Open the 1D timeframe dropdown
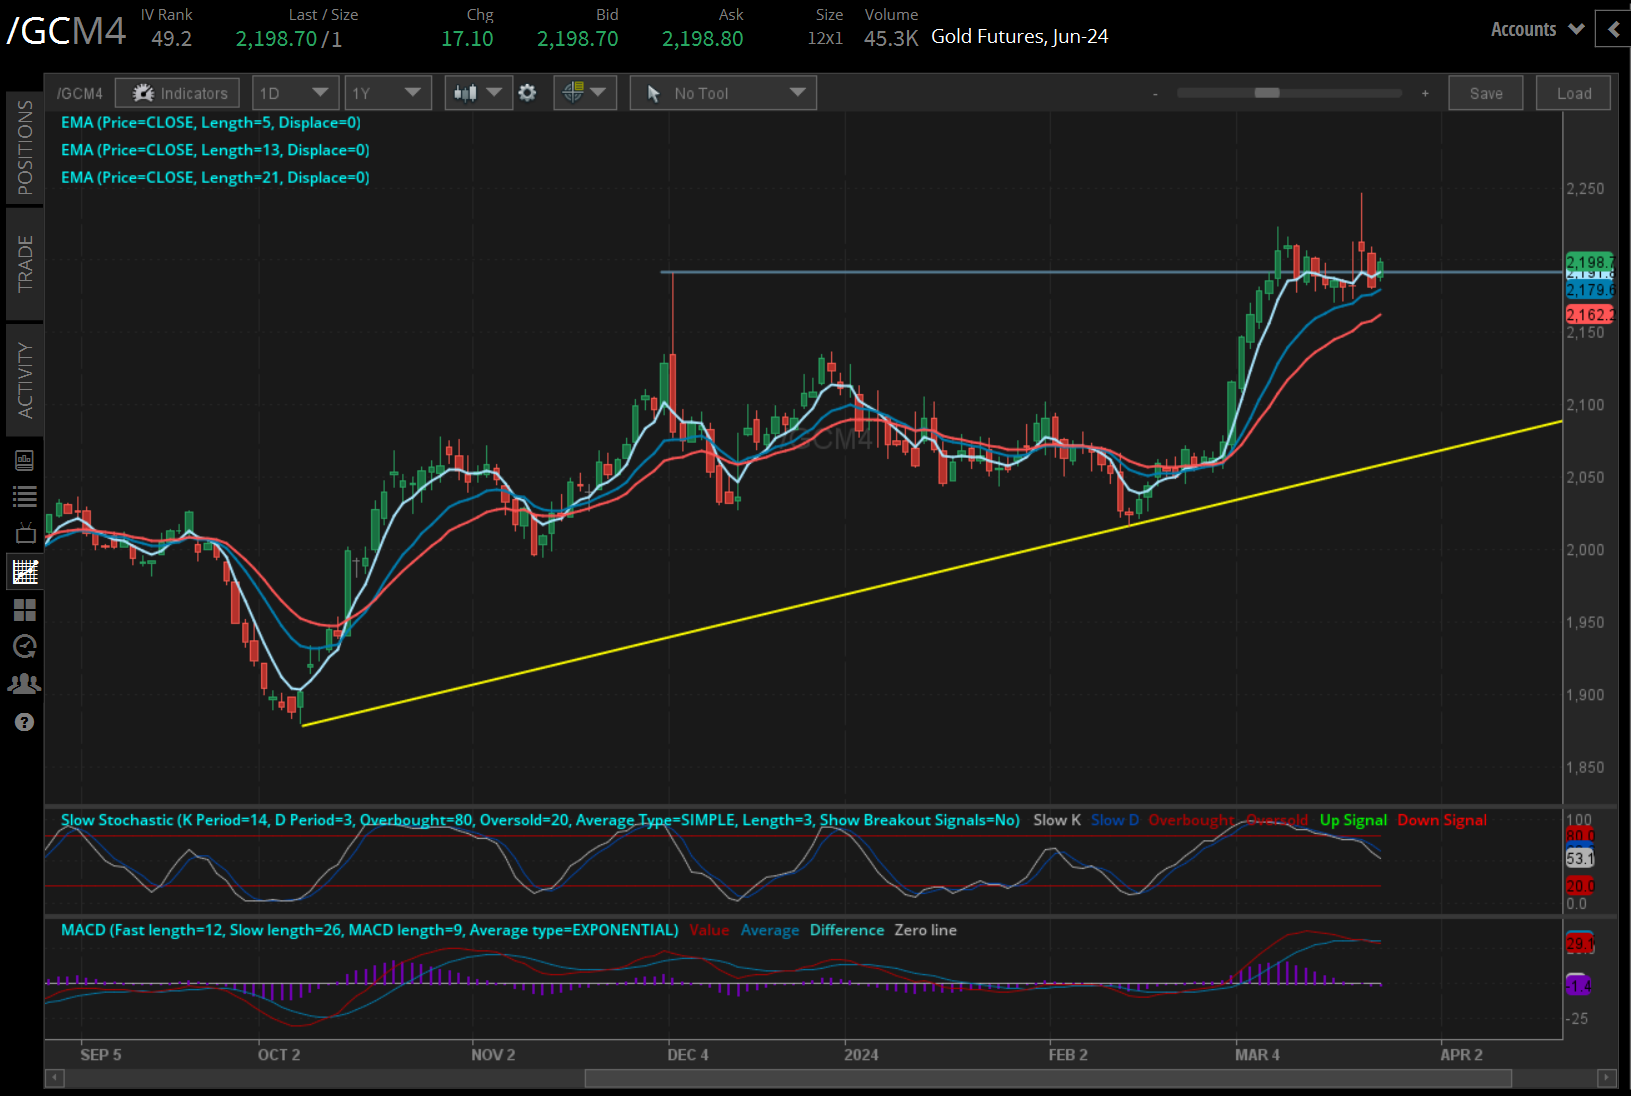Image resolution: width=1631 pixels, height=1096 pixels. (x=295, y=92)
